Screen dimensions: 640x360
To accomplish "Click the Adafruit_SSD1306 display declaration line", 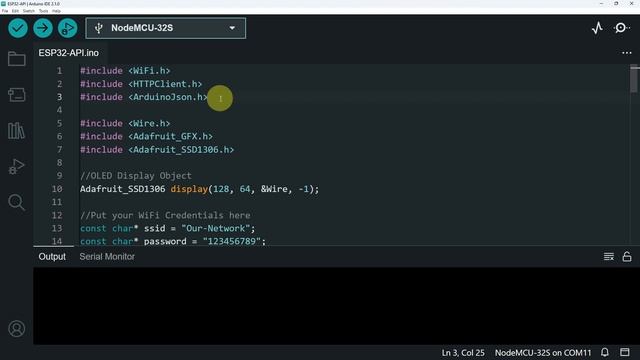I will [x=199, y=189].
